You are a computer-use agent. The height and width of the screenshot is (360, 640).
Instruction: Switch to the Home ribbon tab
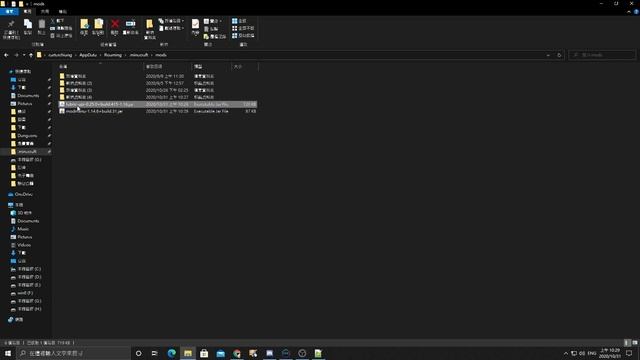pos(27,11)
